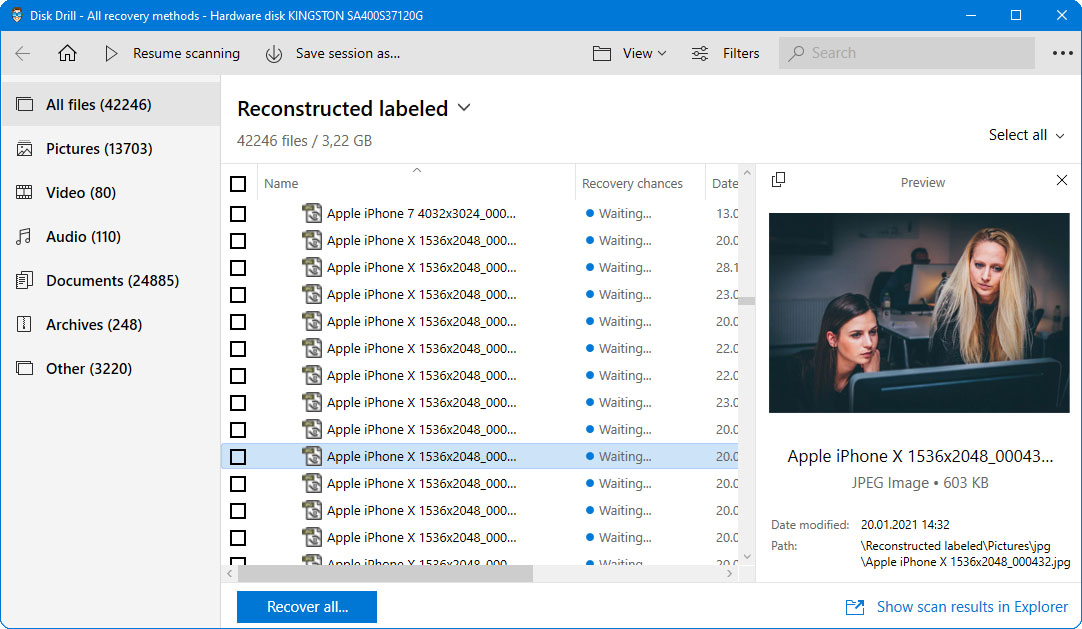
Task: Tick the header select-all checkbox
Action: (238, 184)
